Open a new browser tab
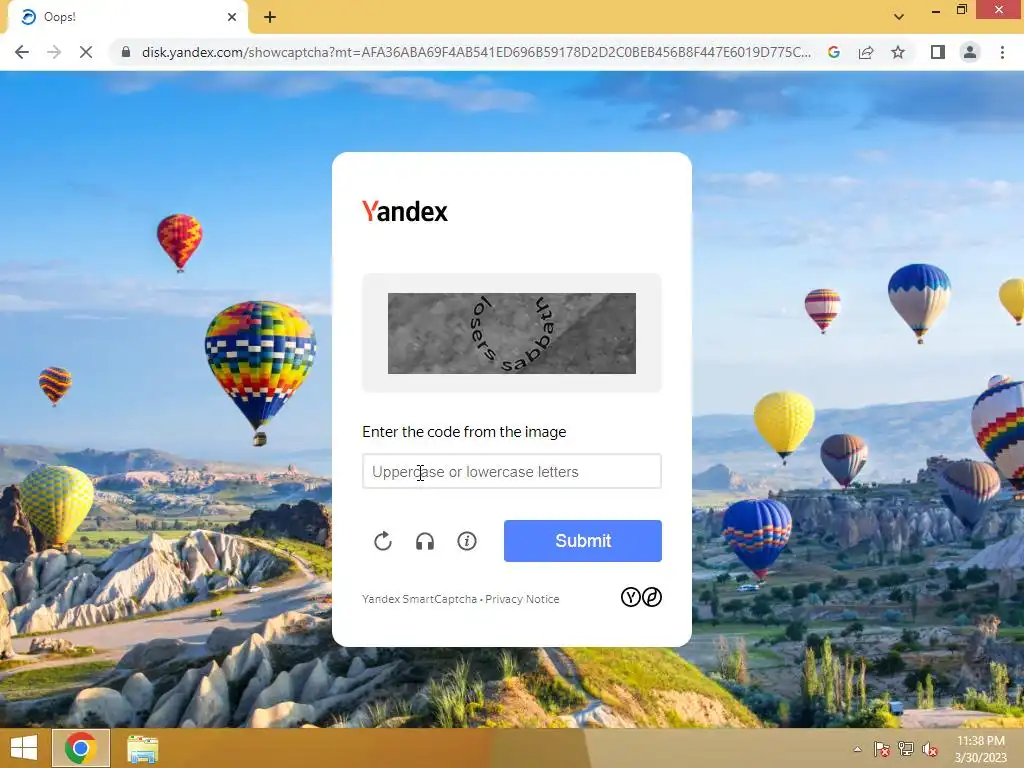 pos(270,17)
